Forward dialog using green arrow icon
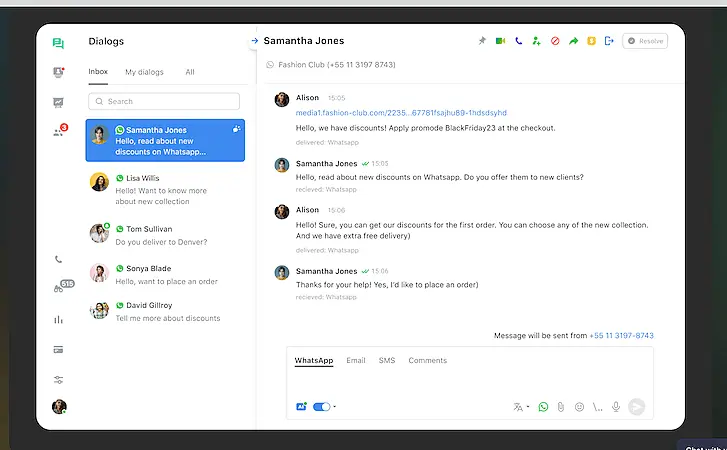Image resolution: width=727 pixels, height=450 pixels. pos(574,41)
